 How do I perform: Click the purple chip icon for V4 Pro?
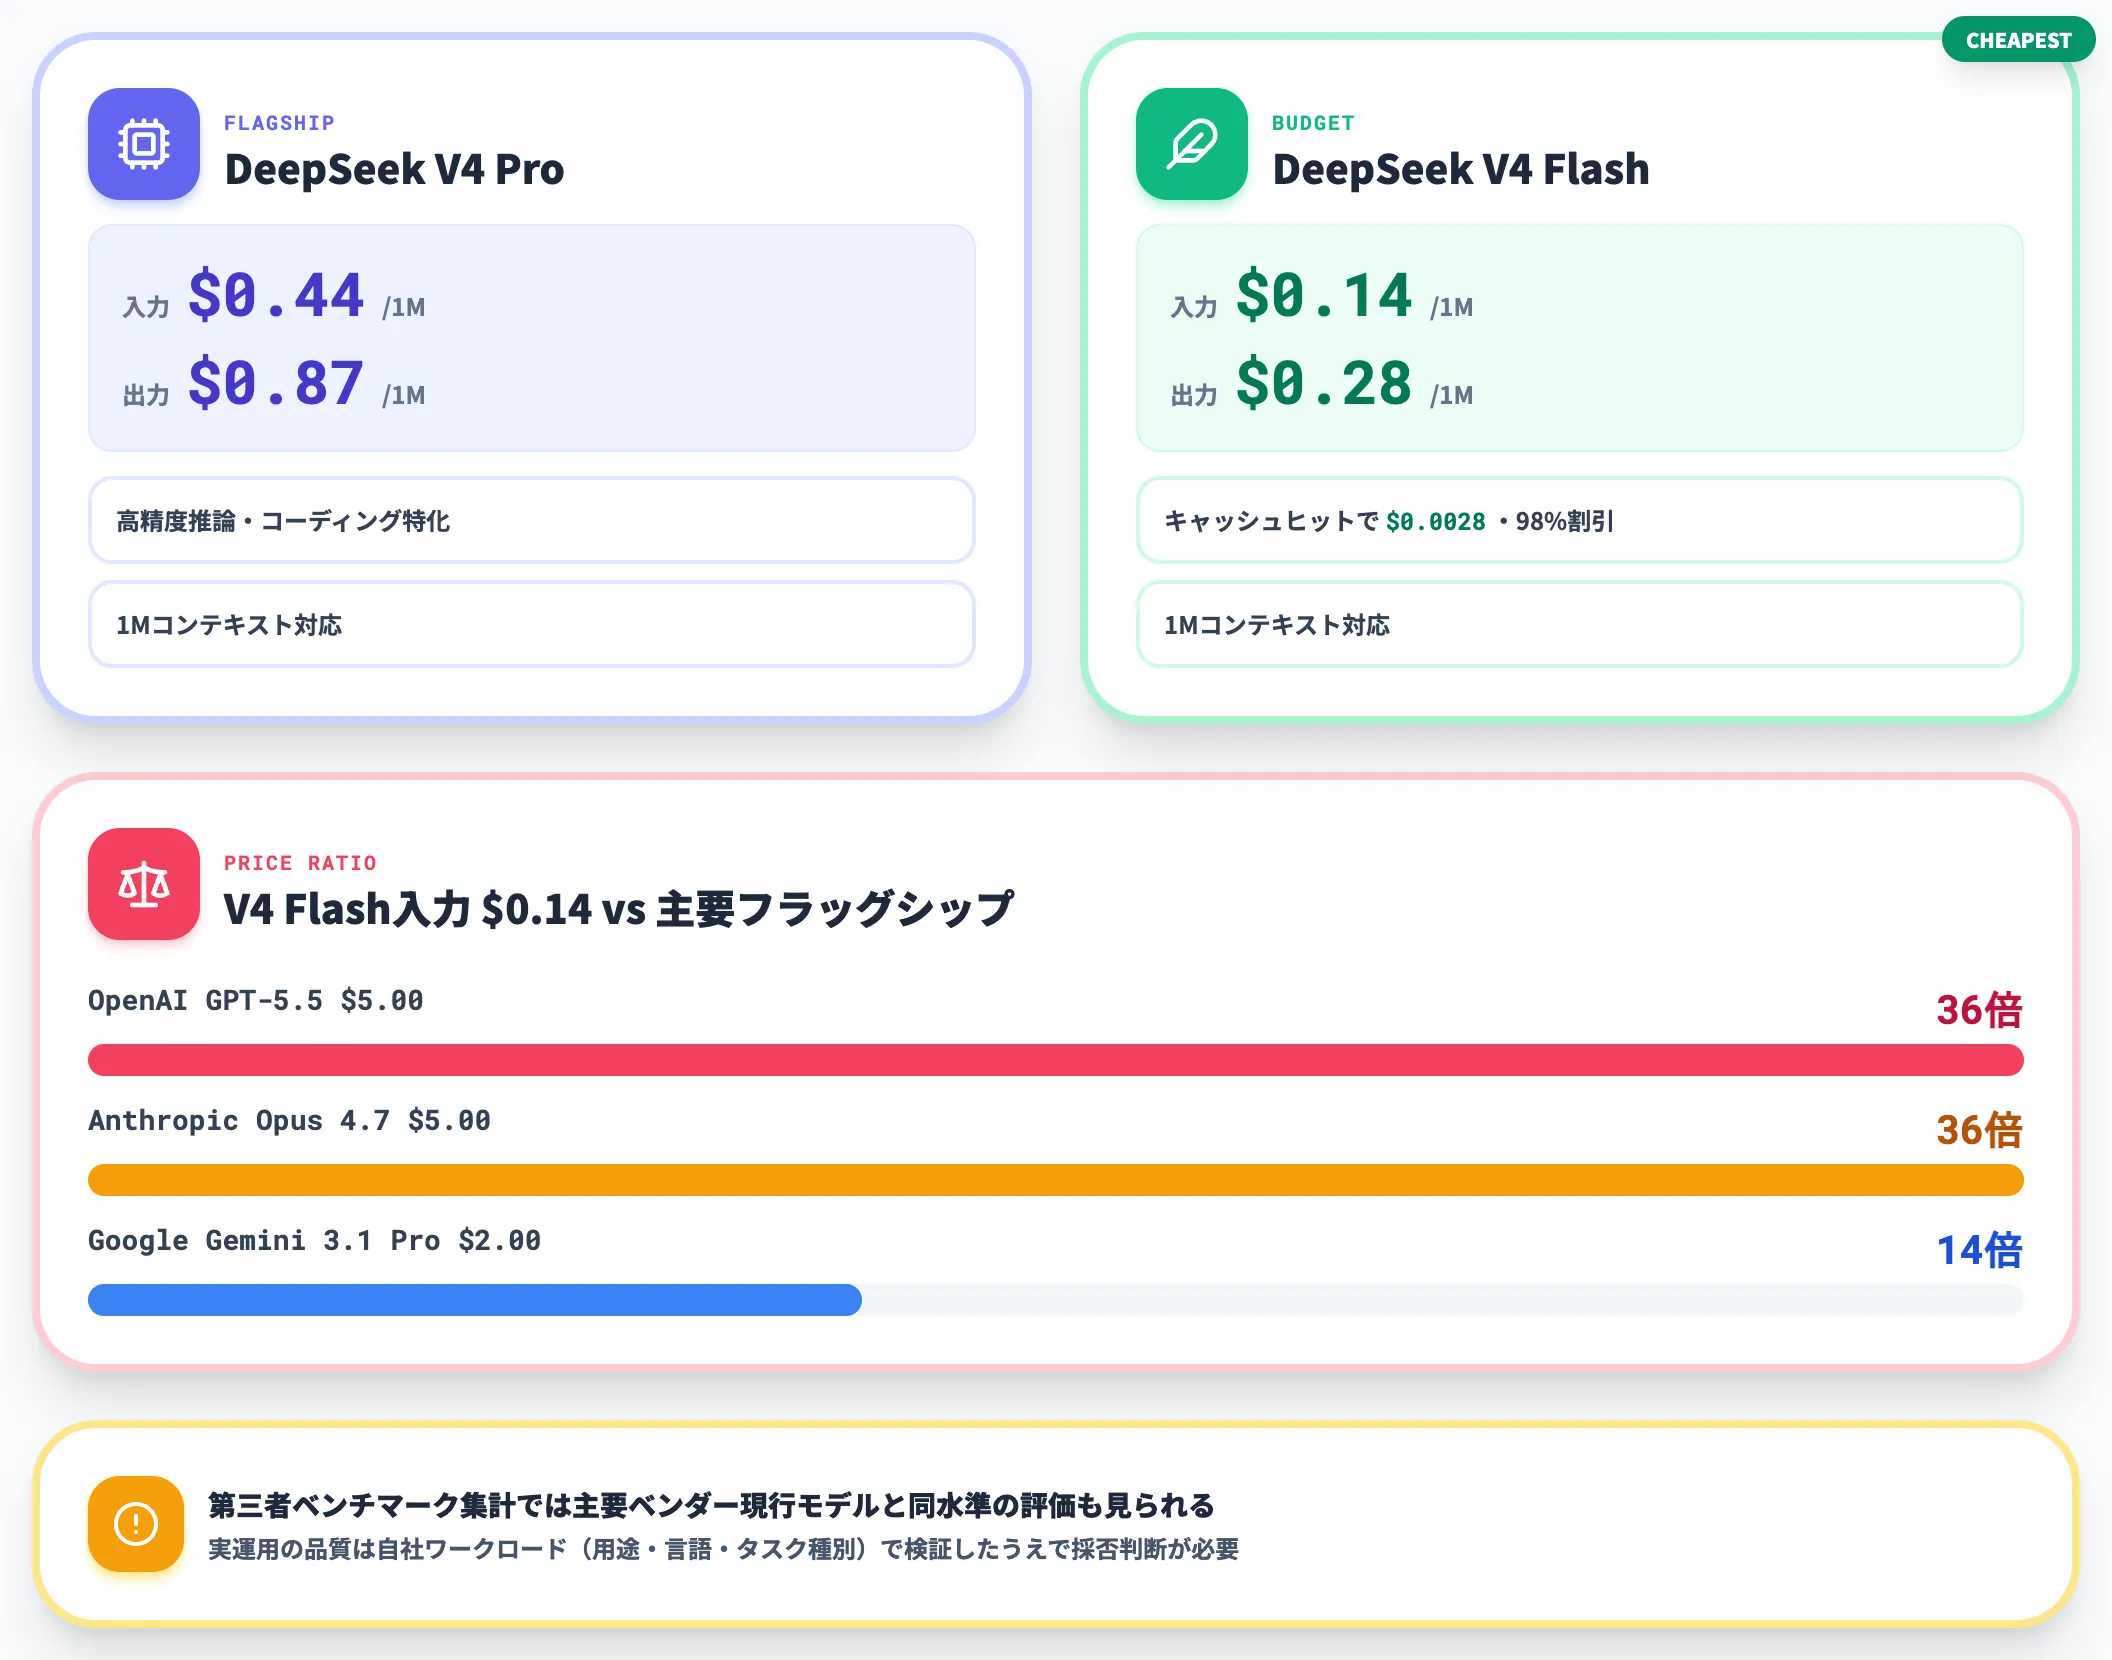tap(144, 144)
